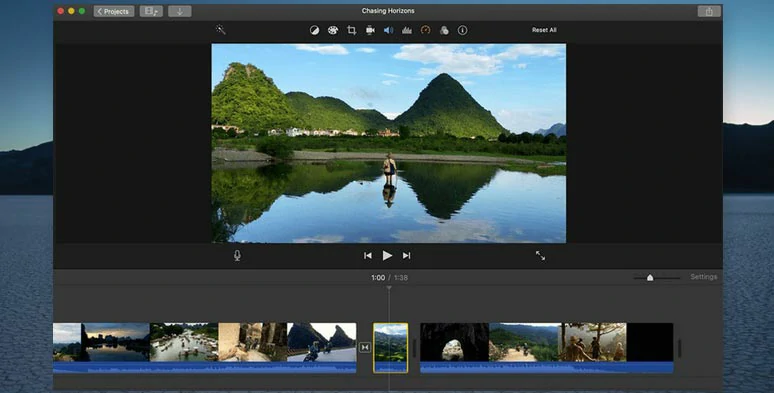Toggle the media browser film-and-music button

point(152,11)
